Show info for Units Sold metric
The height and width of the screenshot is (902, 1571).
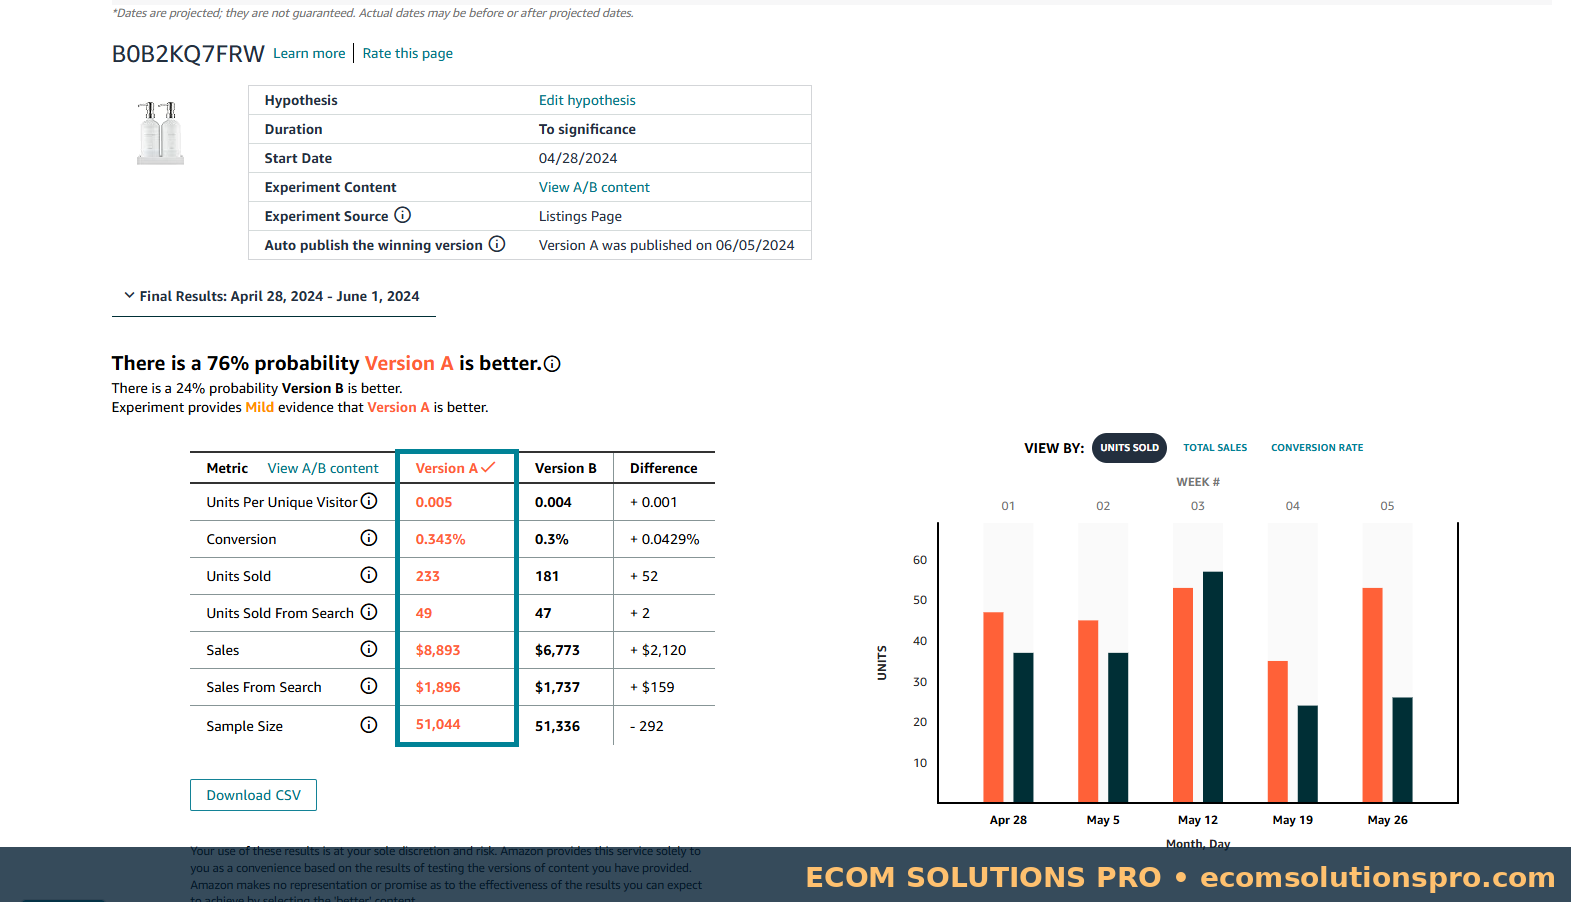tap(369, 575)
